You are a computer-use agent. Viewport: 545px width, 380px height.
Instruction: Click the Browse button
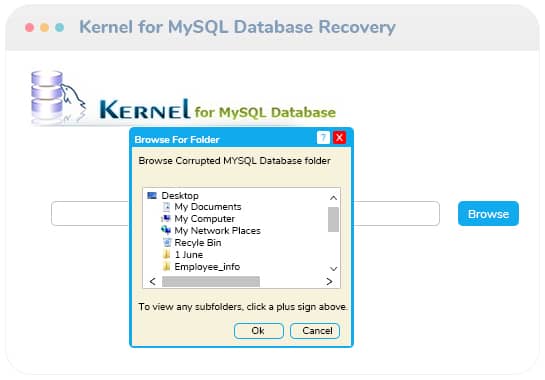tap(488, 213)
